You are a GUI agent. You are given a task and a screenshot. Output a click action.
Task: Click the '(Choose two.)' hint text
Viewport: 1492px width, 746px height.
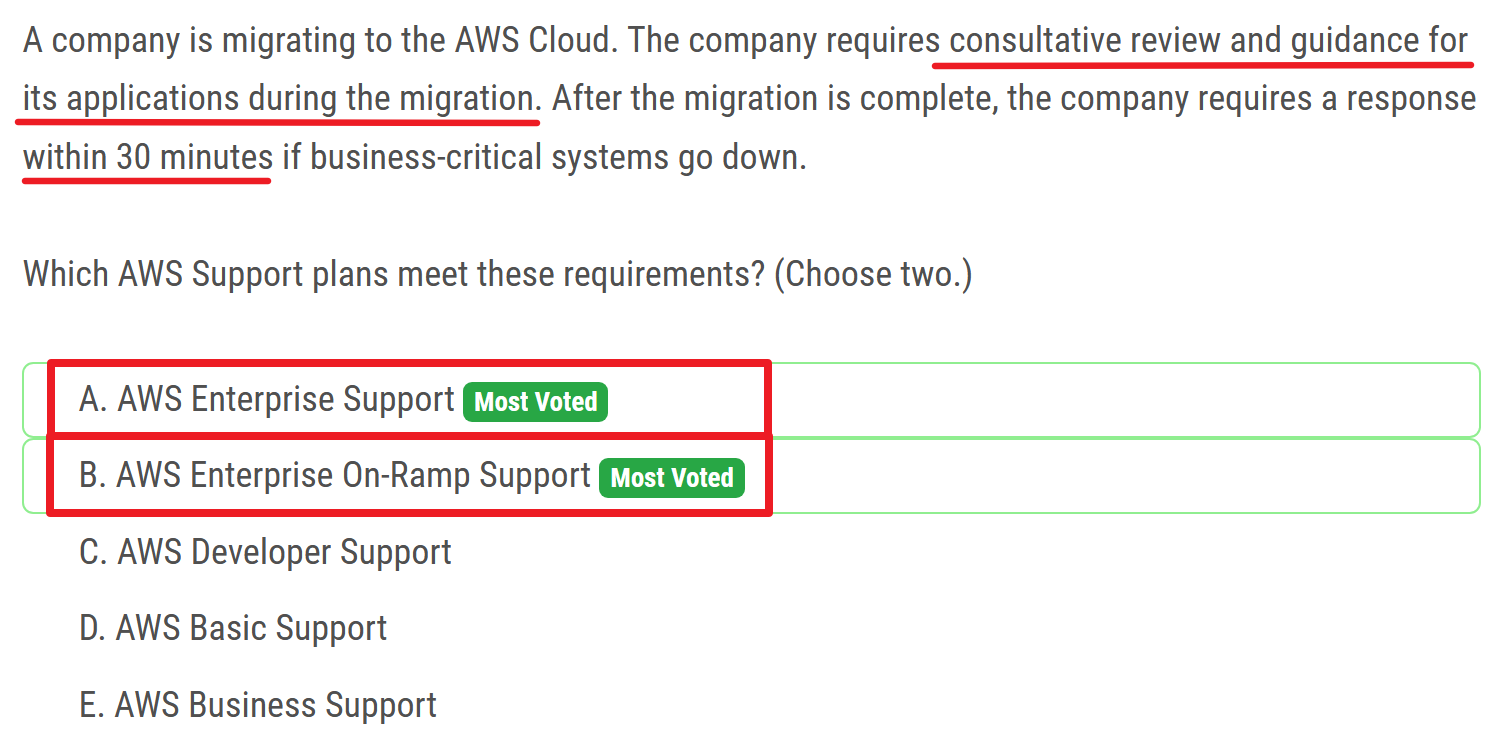pyautogui.click(x=873, y=273)
